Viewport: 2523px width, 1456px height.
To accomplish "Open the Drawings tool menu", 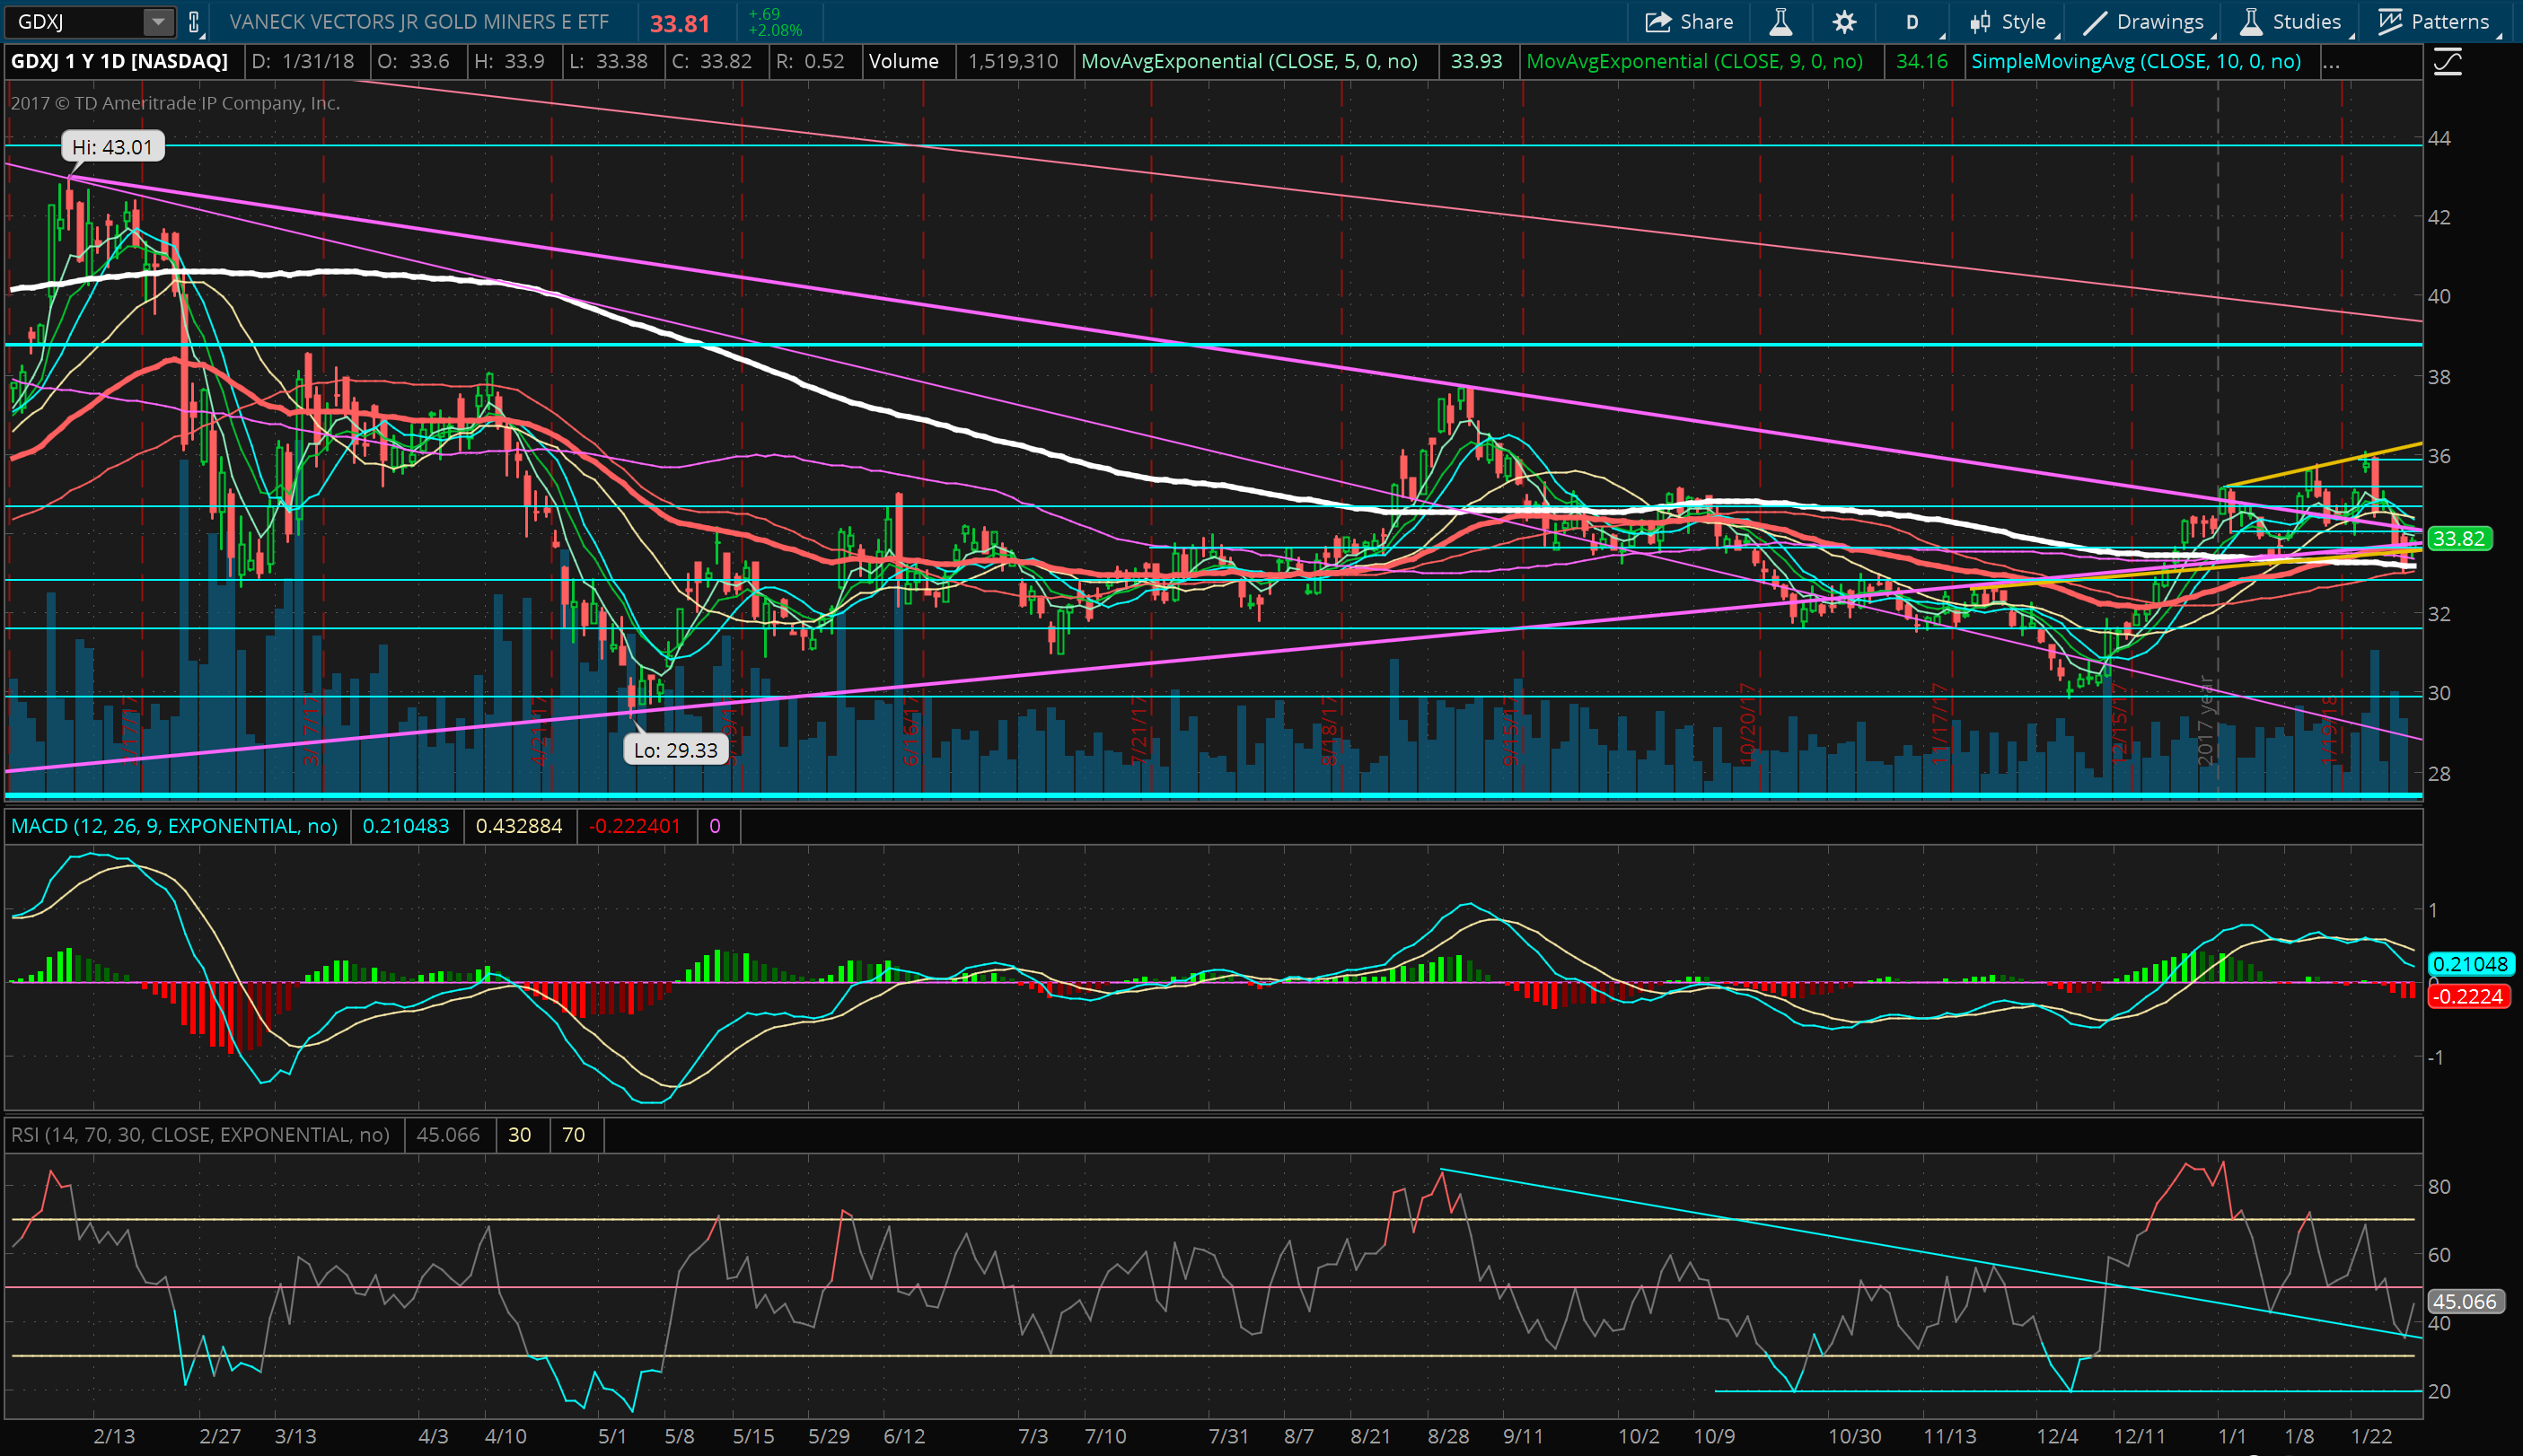I will 2144,22.
